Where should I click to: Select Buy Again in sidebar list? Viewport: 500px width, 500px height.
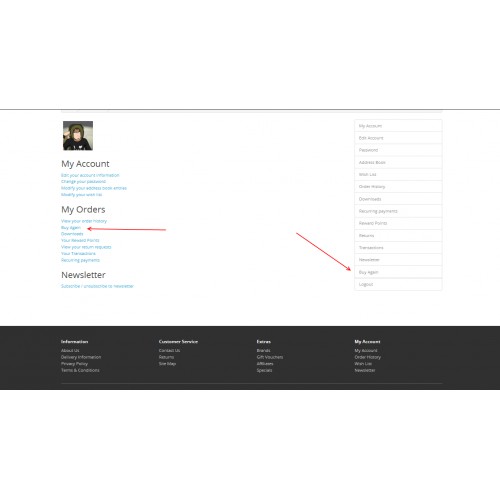click(x=398, y=272)
